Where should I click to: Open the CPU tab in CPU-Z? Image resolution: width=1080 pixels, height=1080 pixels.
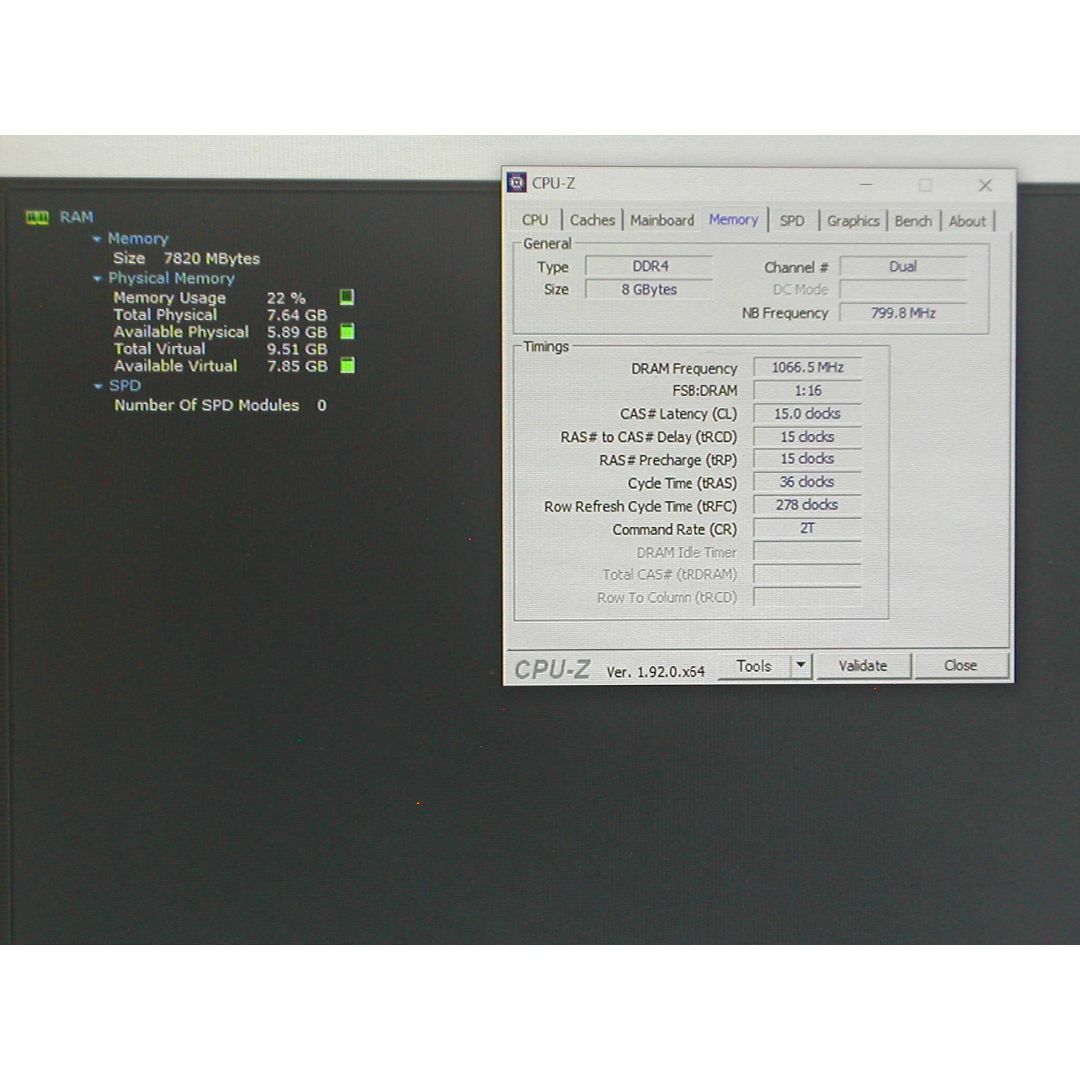[534, 220]
